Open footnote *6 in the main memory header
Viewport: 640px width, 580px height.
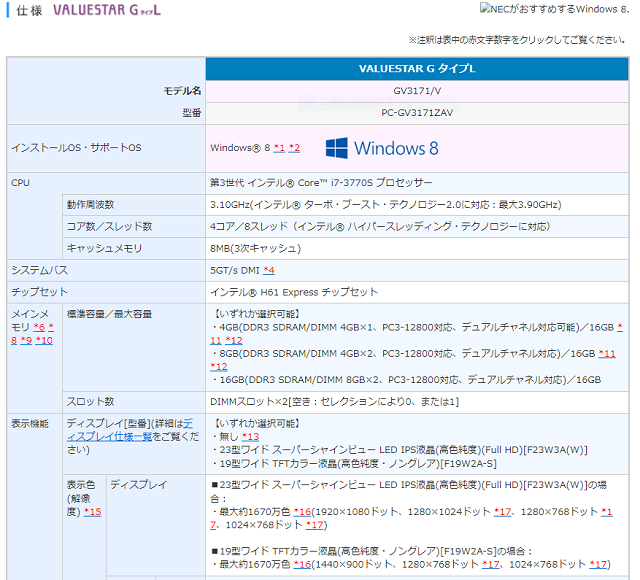pos(39,327)
